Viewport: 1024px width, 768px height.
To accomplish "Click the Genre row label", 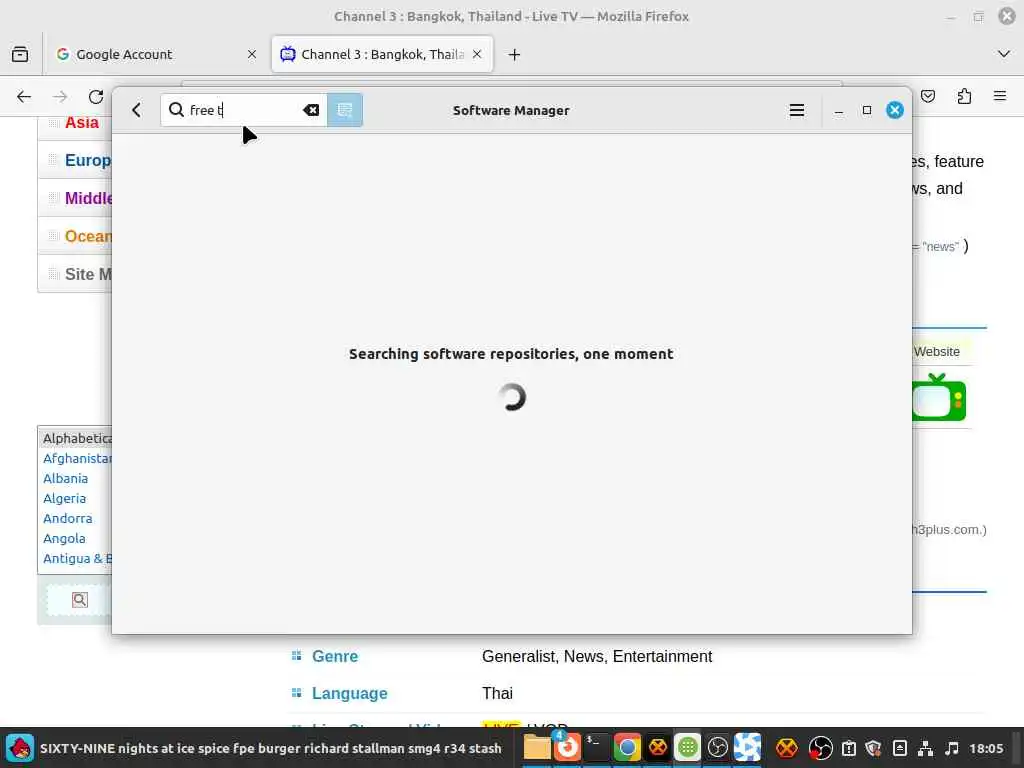I will pyautogui.click(x=335, y=656).
